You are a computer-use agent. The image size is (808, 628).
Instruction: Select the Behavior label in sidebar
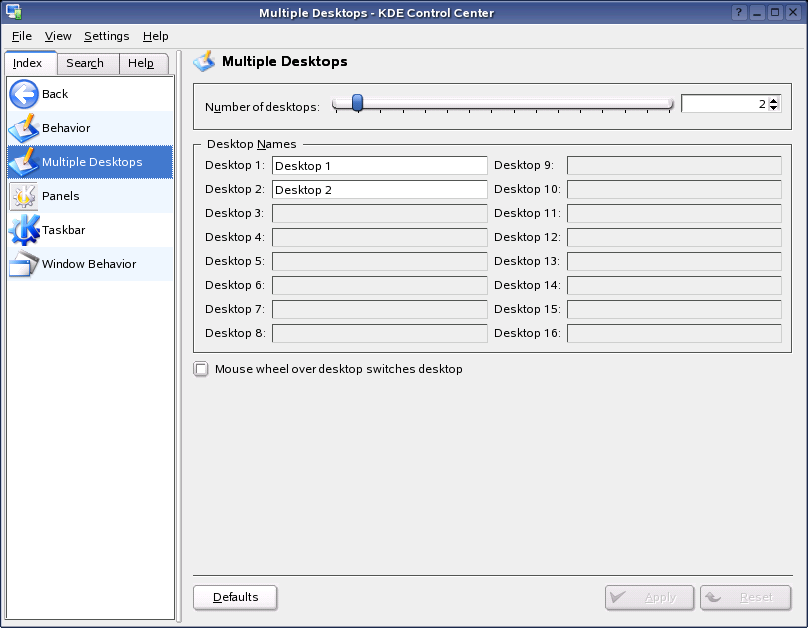[66, 128]
